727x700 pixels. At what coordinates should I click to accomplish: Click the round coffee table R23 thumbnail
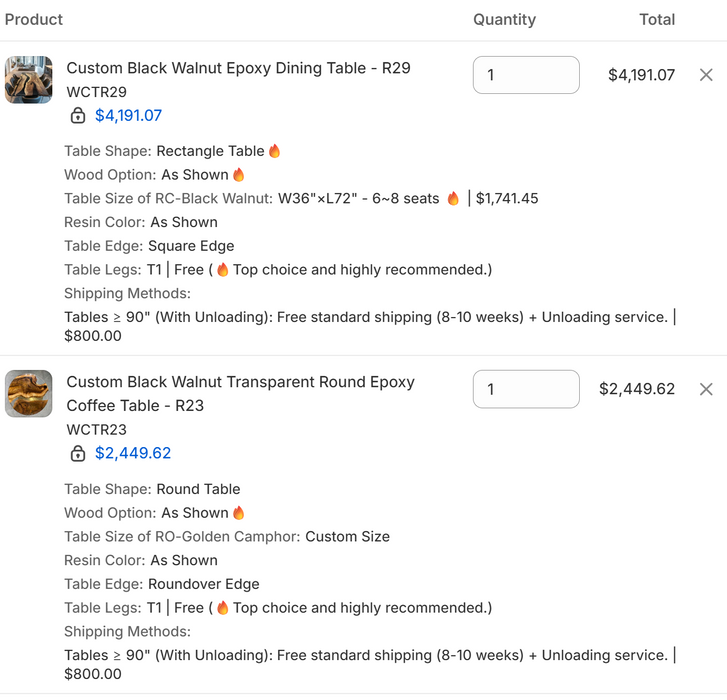pos(29,394)
